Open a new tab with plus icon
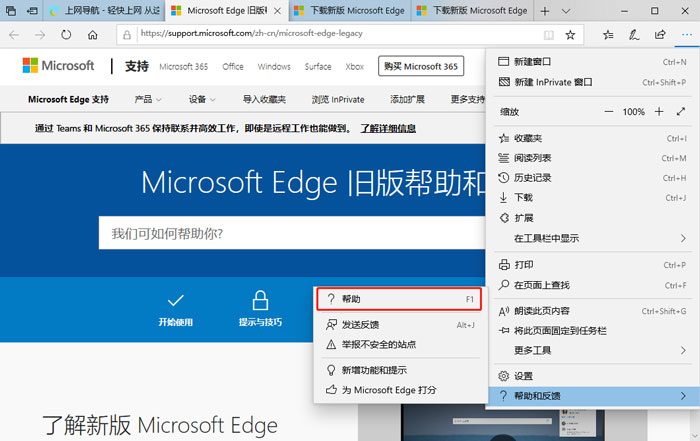Screen dimensions: 700x441 [545, 10]
